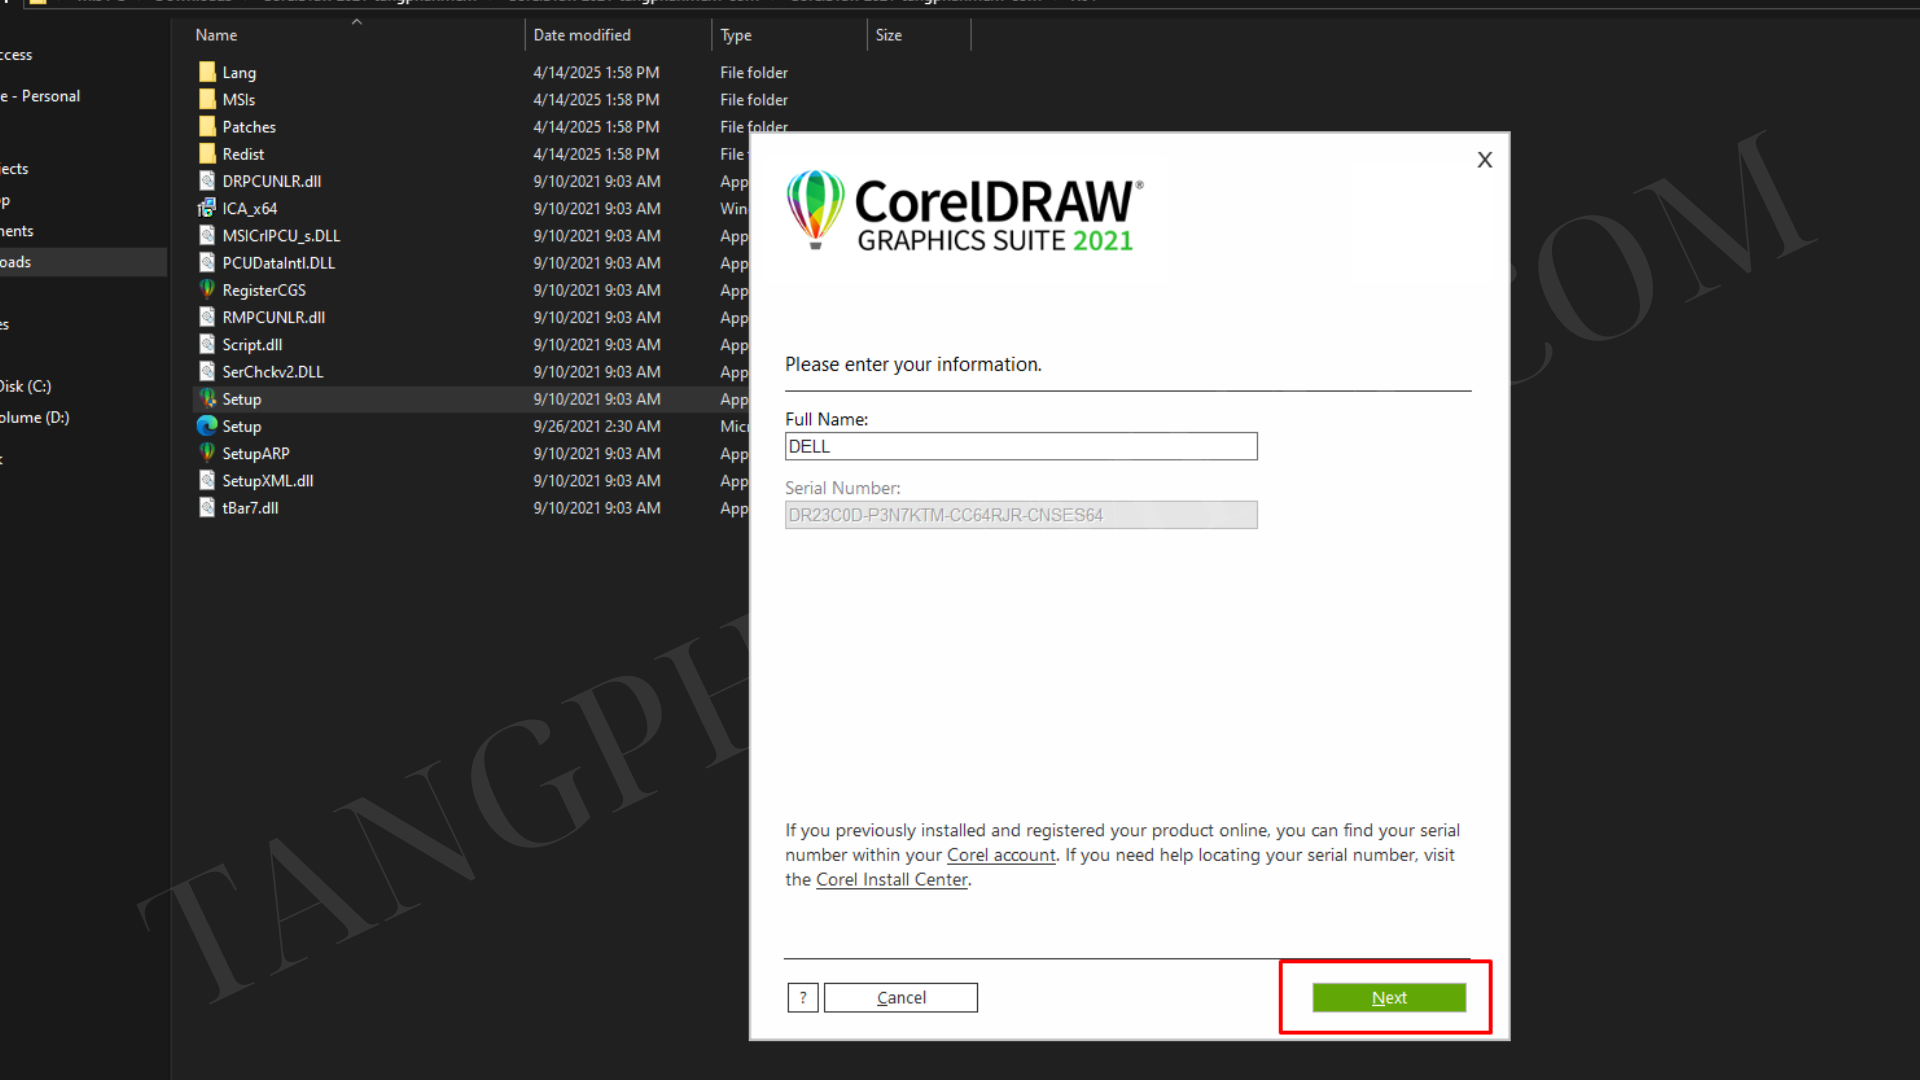
Task: Close the CorelDRAW installer dialog
Action: coord(1484,160)
